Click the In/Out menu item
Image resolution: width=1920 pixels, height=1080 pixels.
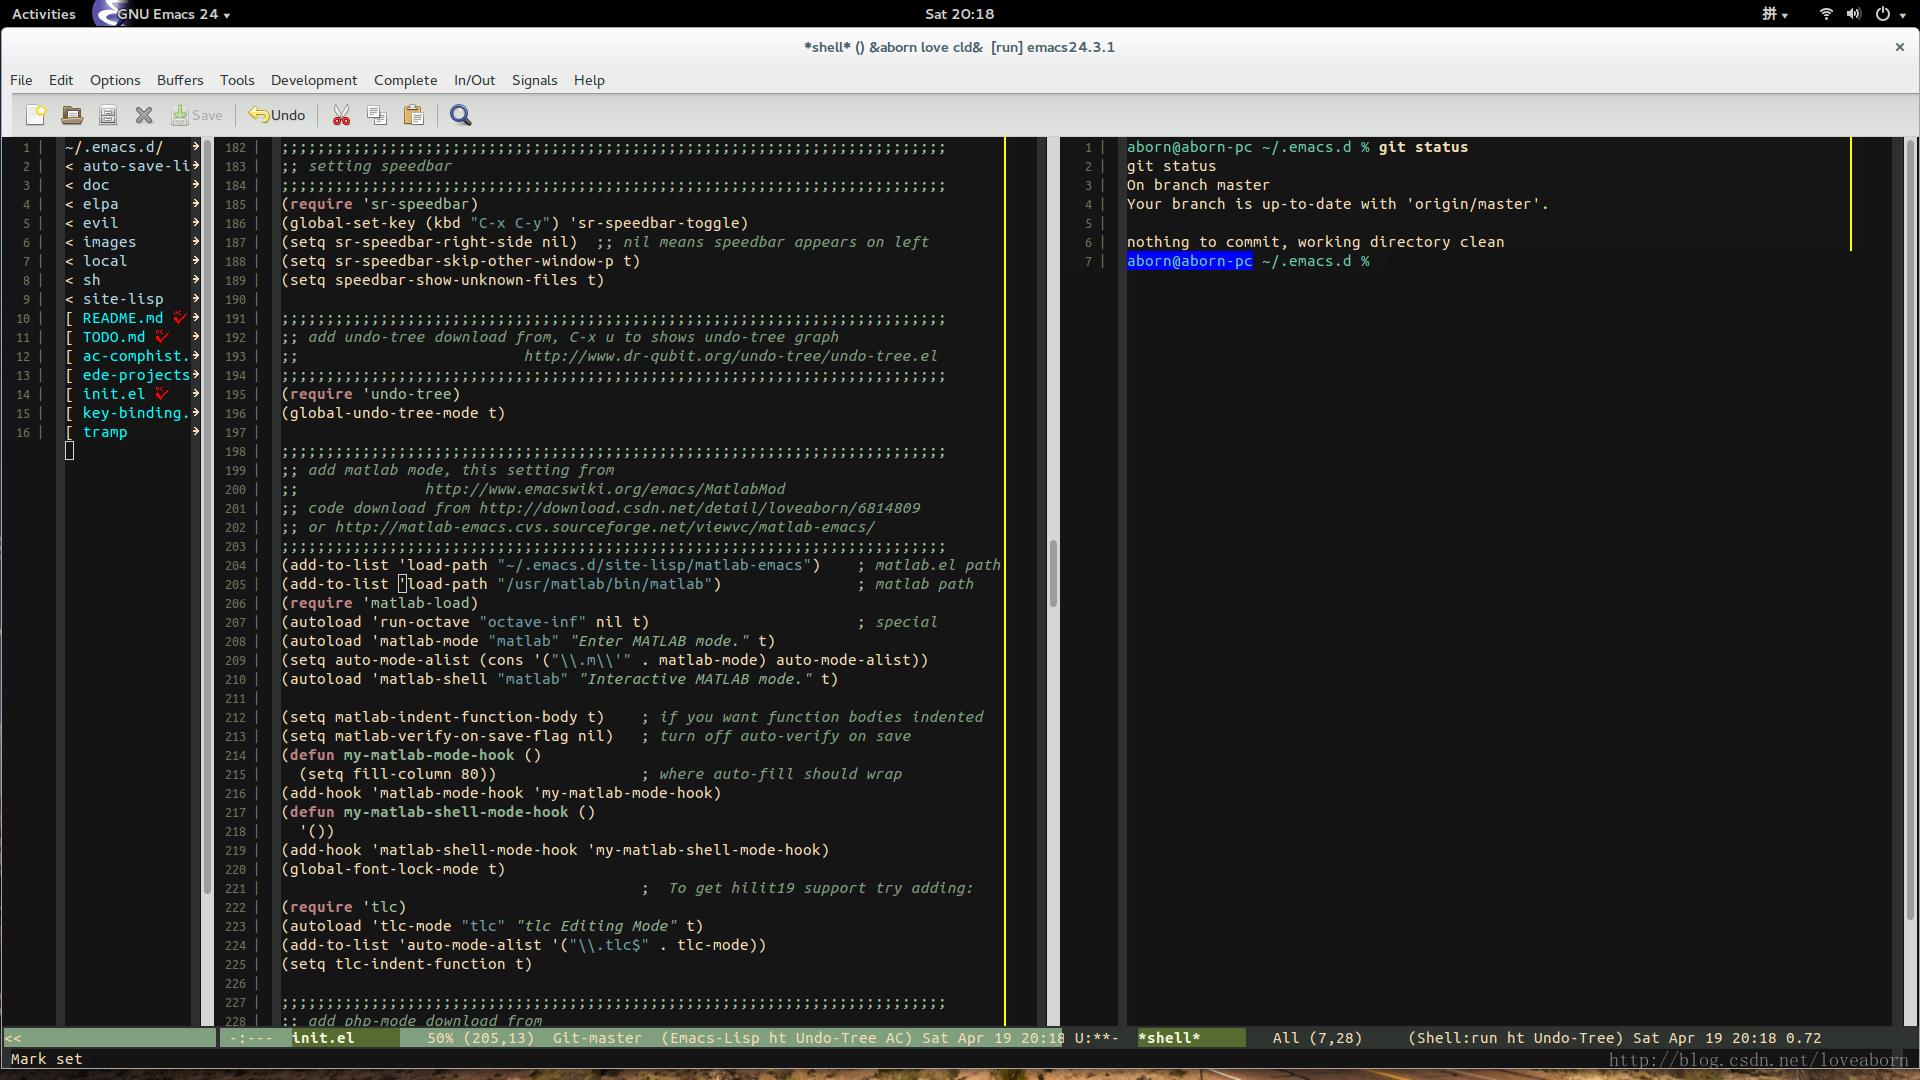coord(473,80)
